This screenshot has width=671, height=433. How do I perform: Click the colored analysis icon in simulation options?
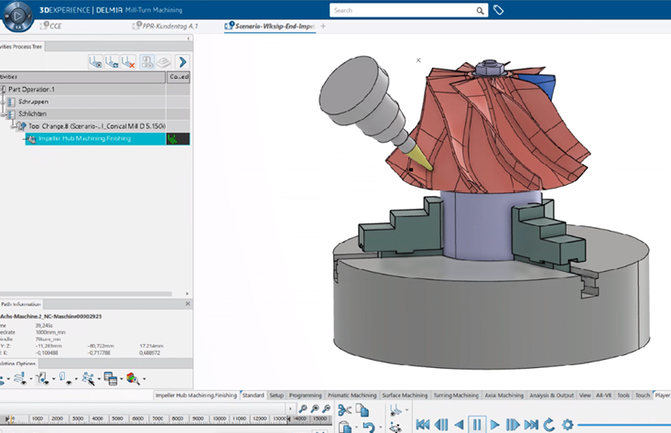[x=131, y=379]
